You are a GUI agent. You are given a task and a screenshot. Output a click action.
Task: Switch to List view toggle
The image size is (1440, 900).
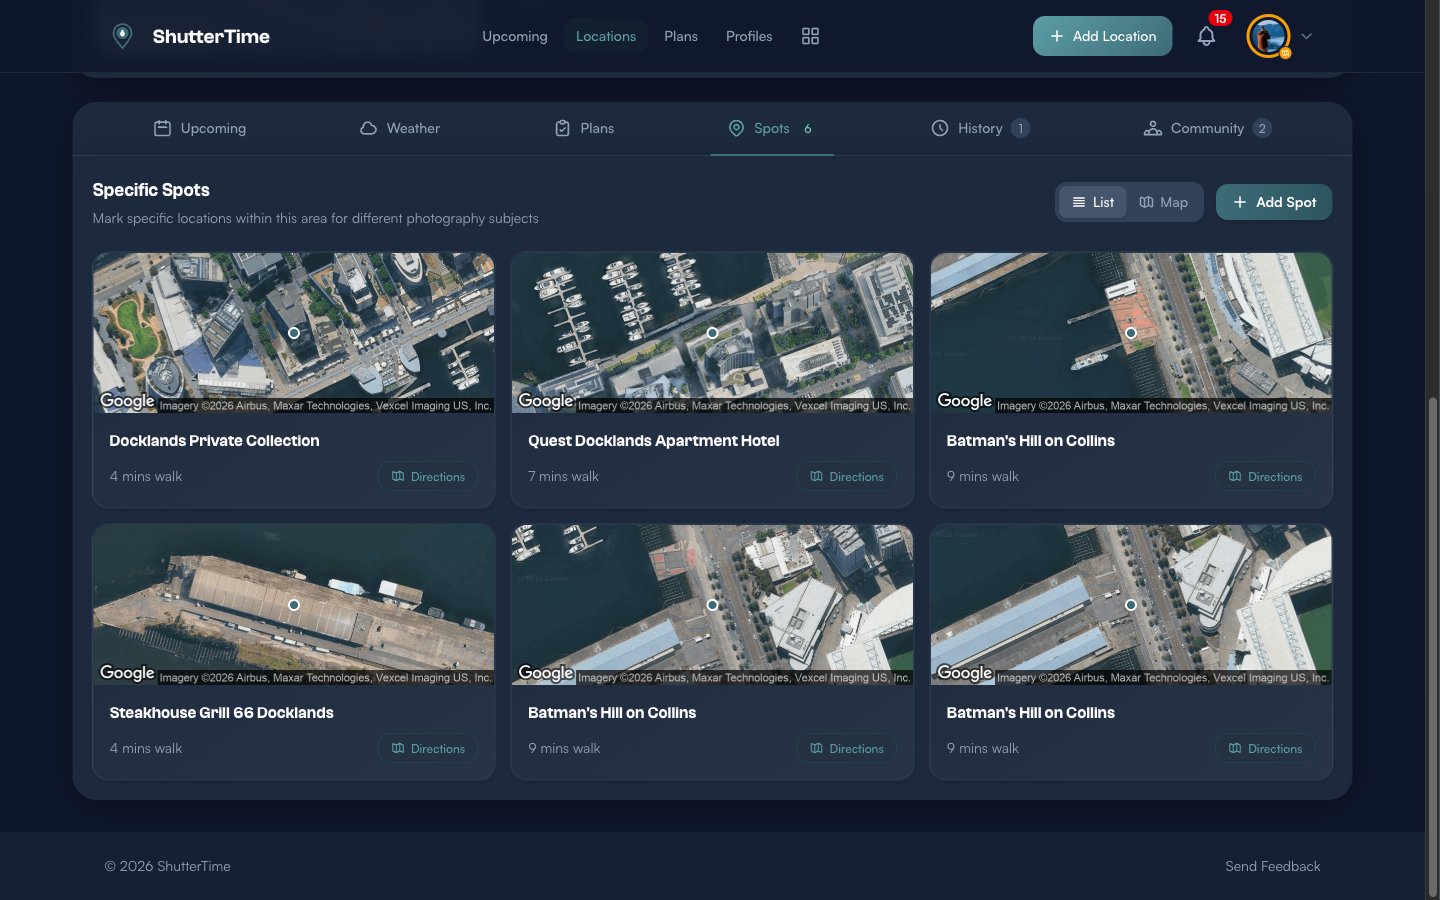coord(1093,202)
